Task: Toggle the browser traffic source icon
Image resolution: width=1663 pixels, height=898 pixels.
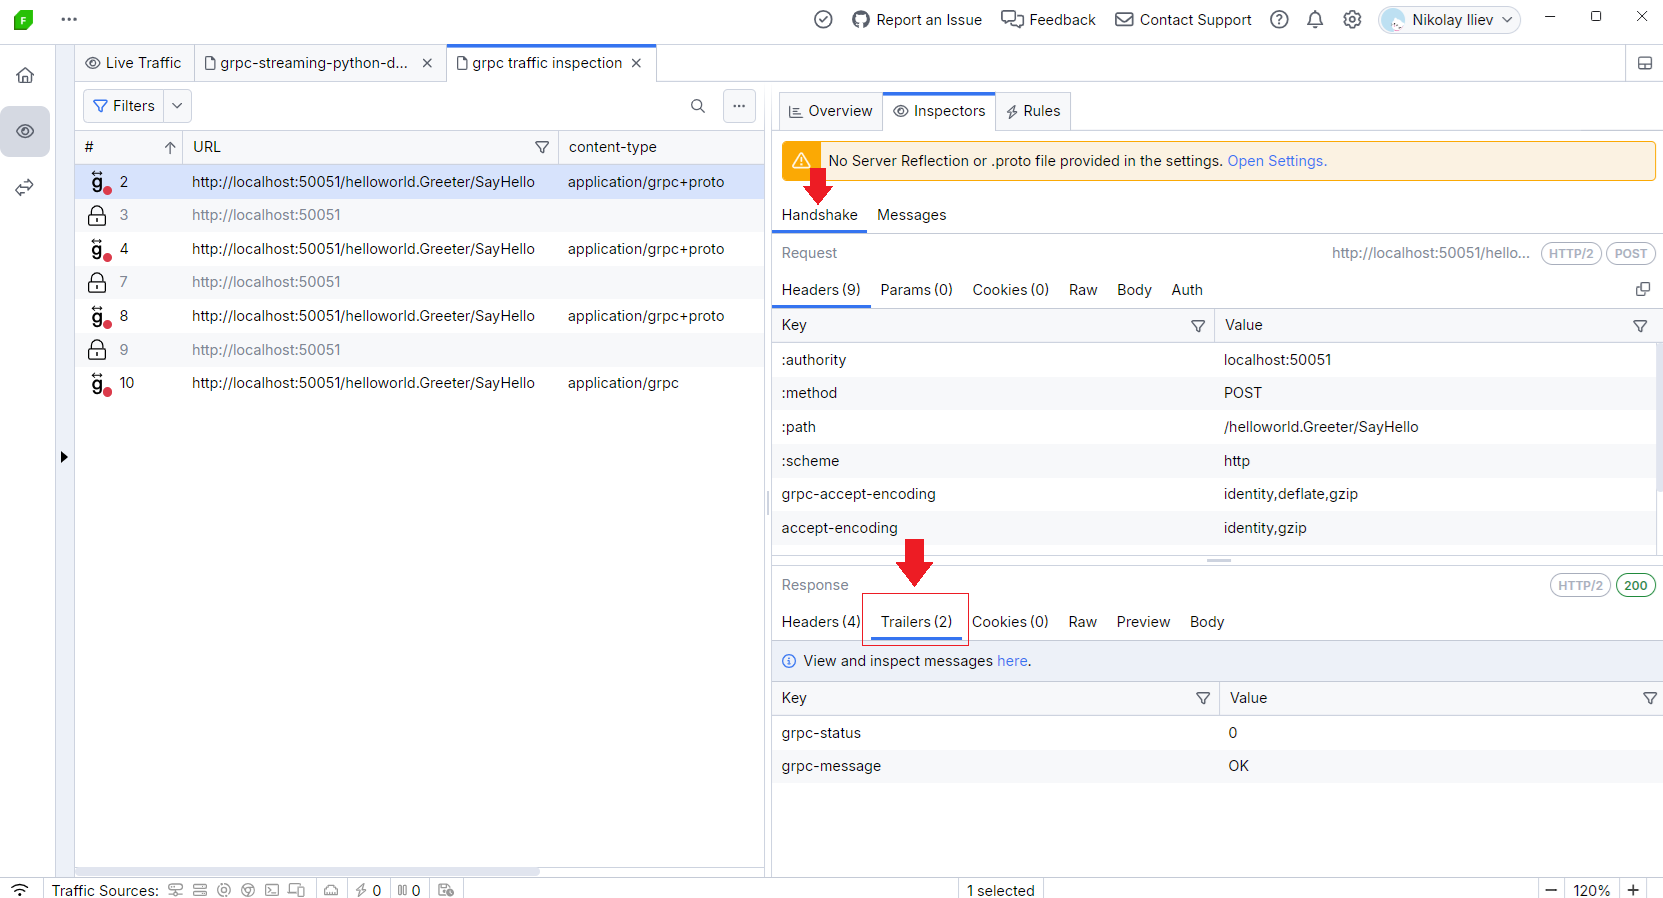Action: [248, 889]
